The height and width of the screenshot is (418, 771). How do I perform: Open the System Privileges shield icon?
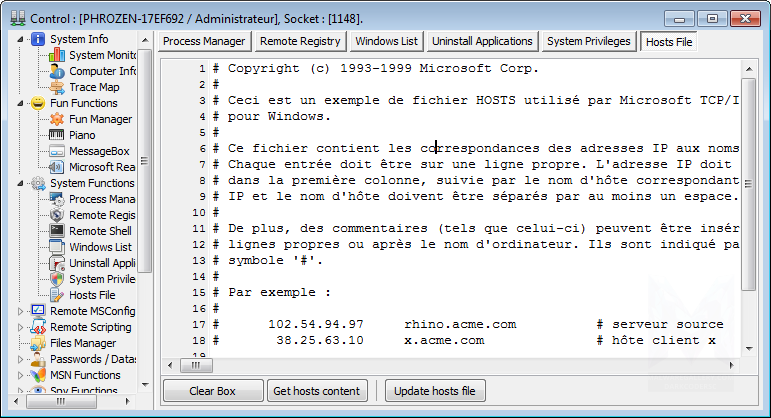tap(57, 279)
